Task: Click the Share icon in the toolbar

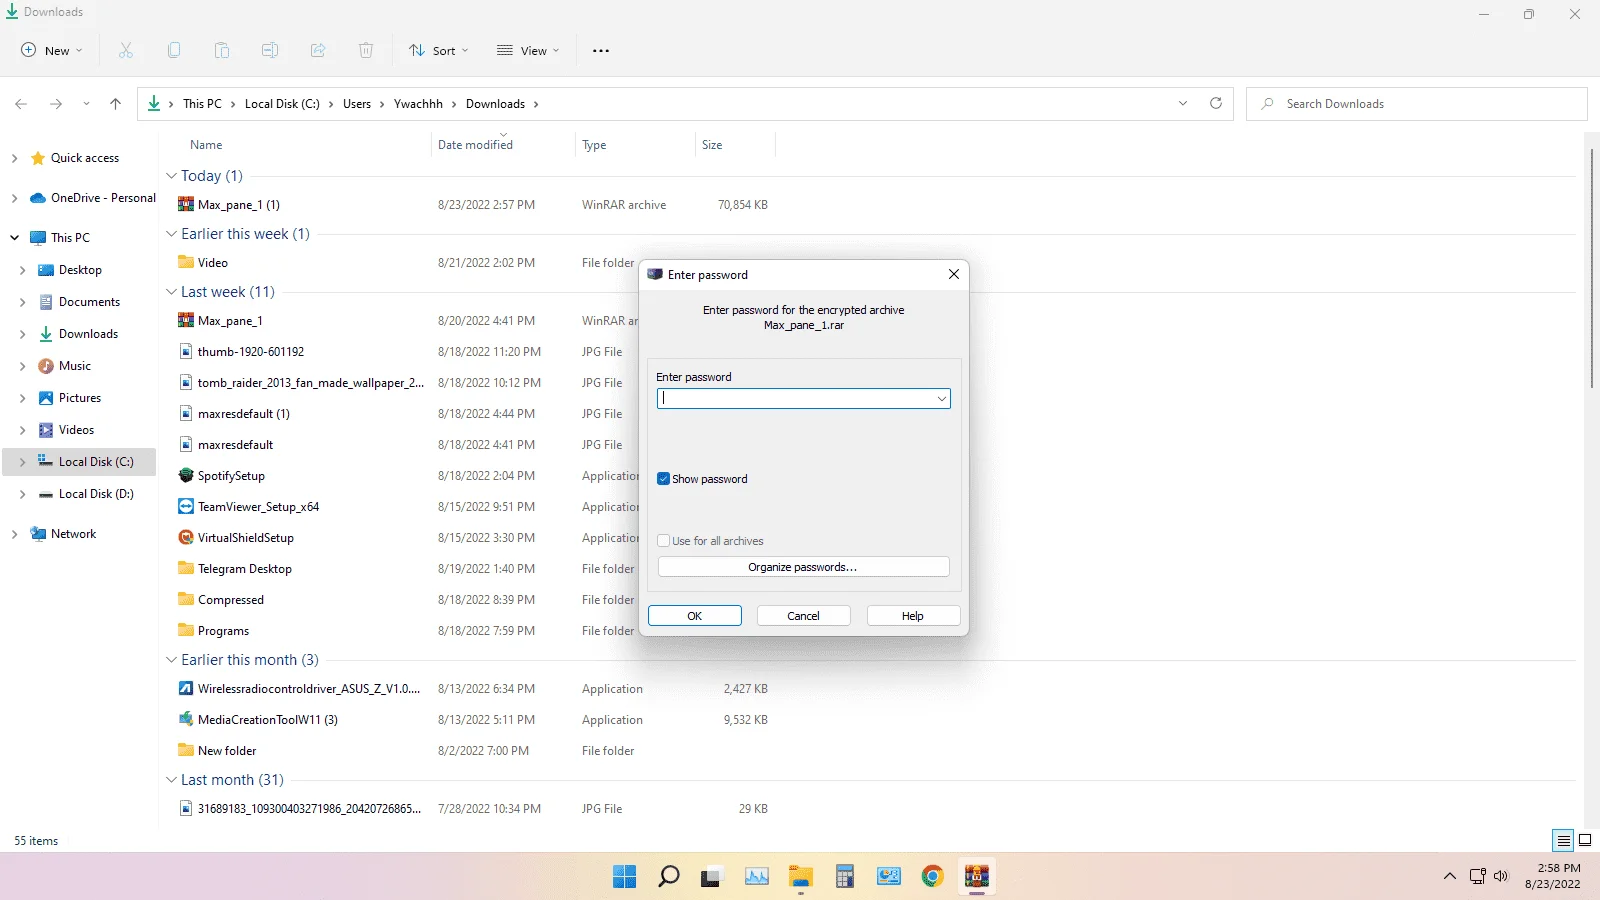Action: click(x=318, y=50)
